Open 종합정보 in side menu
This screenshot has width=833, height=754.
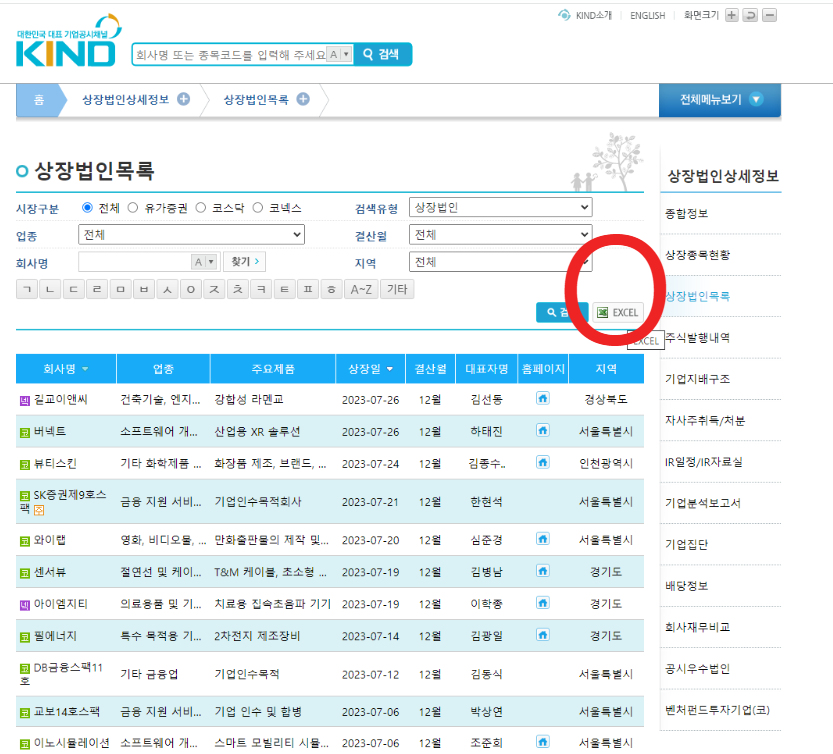click(x=686, y=214)
